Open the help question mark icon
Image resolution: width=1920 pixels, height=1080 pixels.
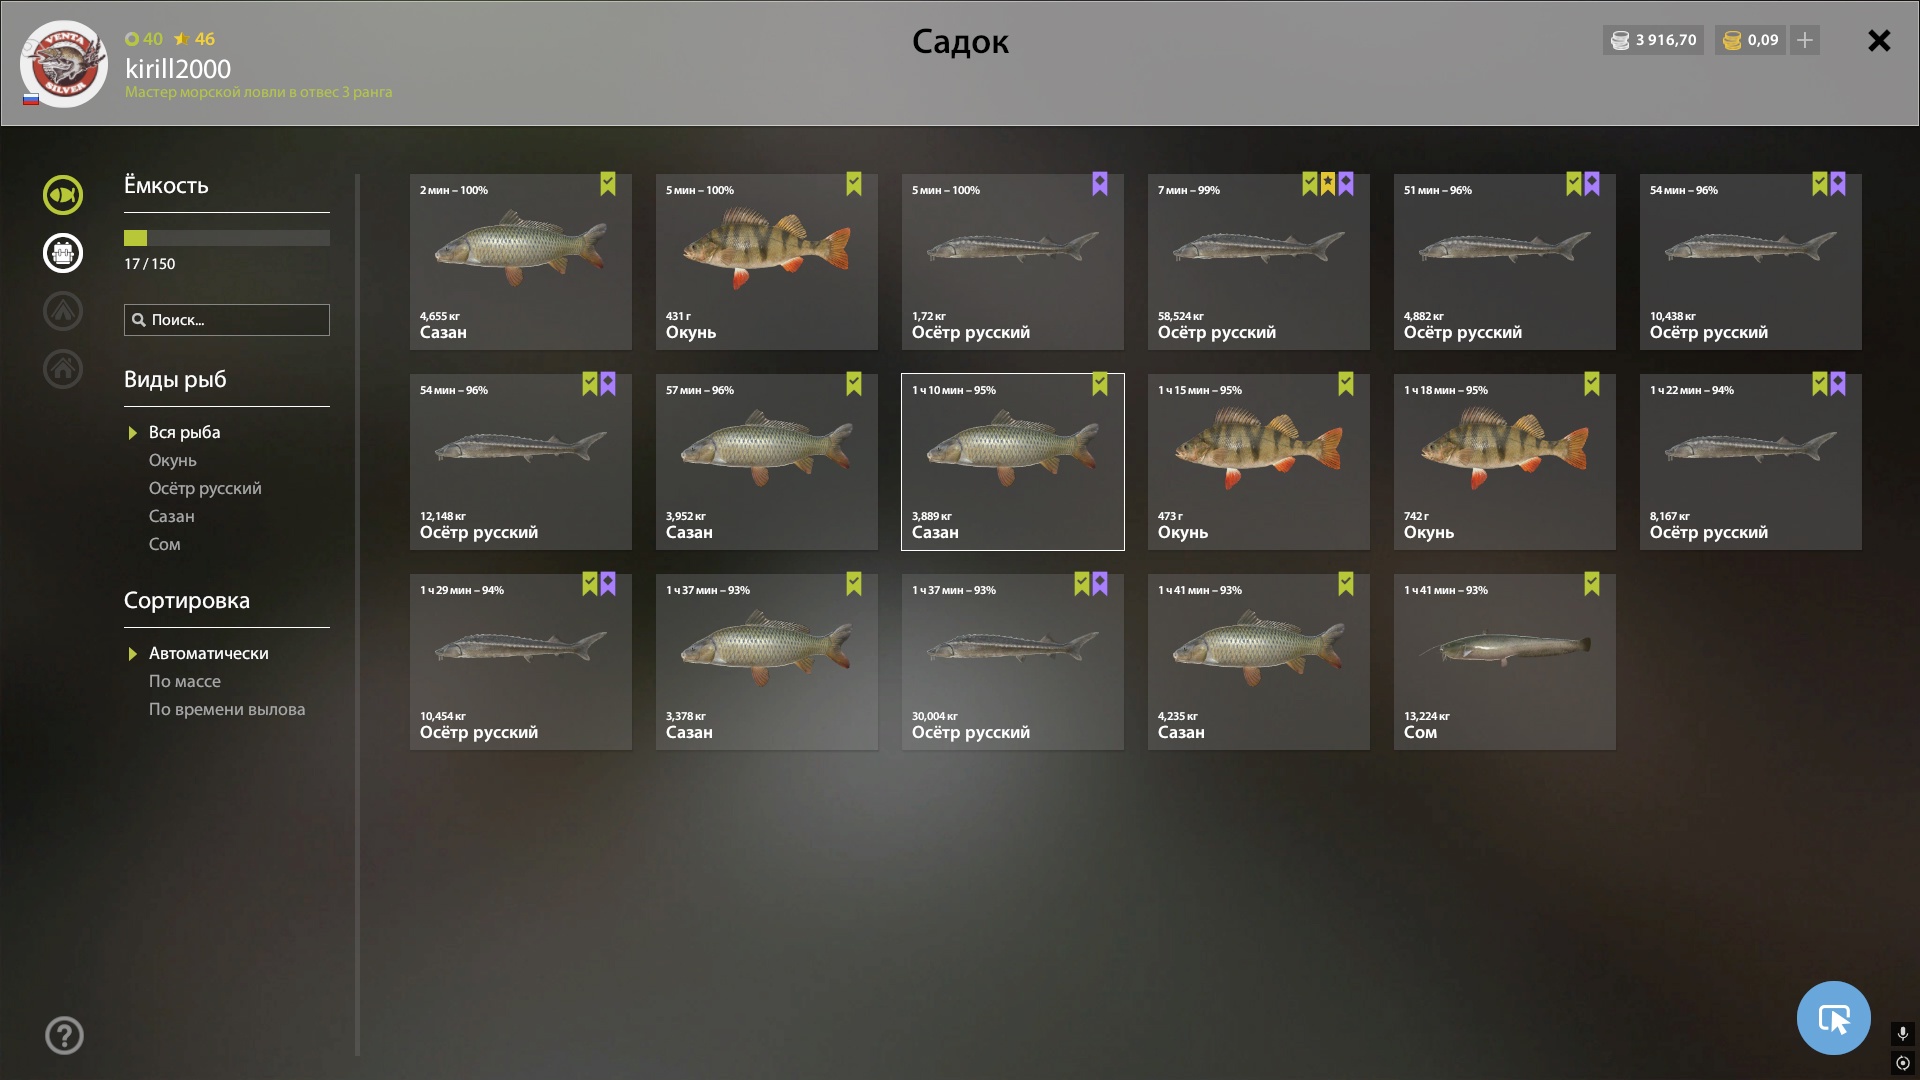[64, 1036]
